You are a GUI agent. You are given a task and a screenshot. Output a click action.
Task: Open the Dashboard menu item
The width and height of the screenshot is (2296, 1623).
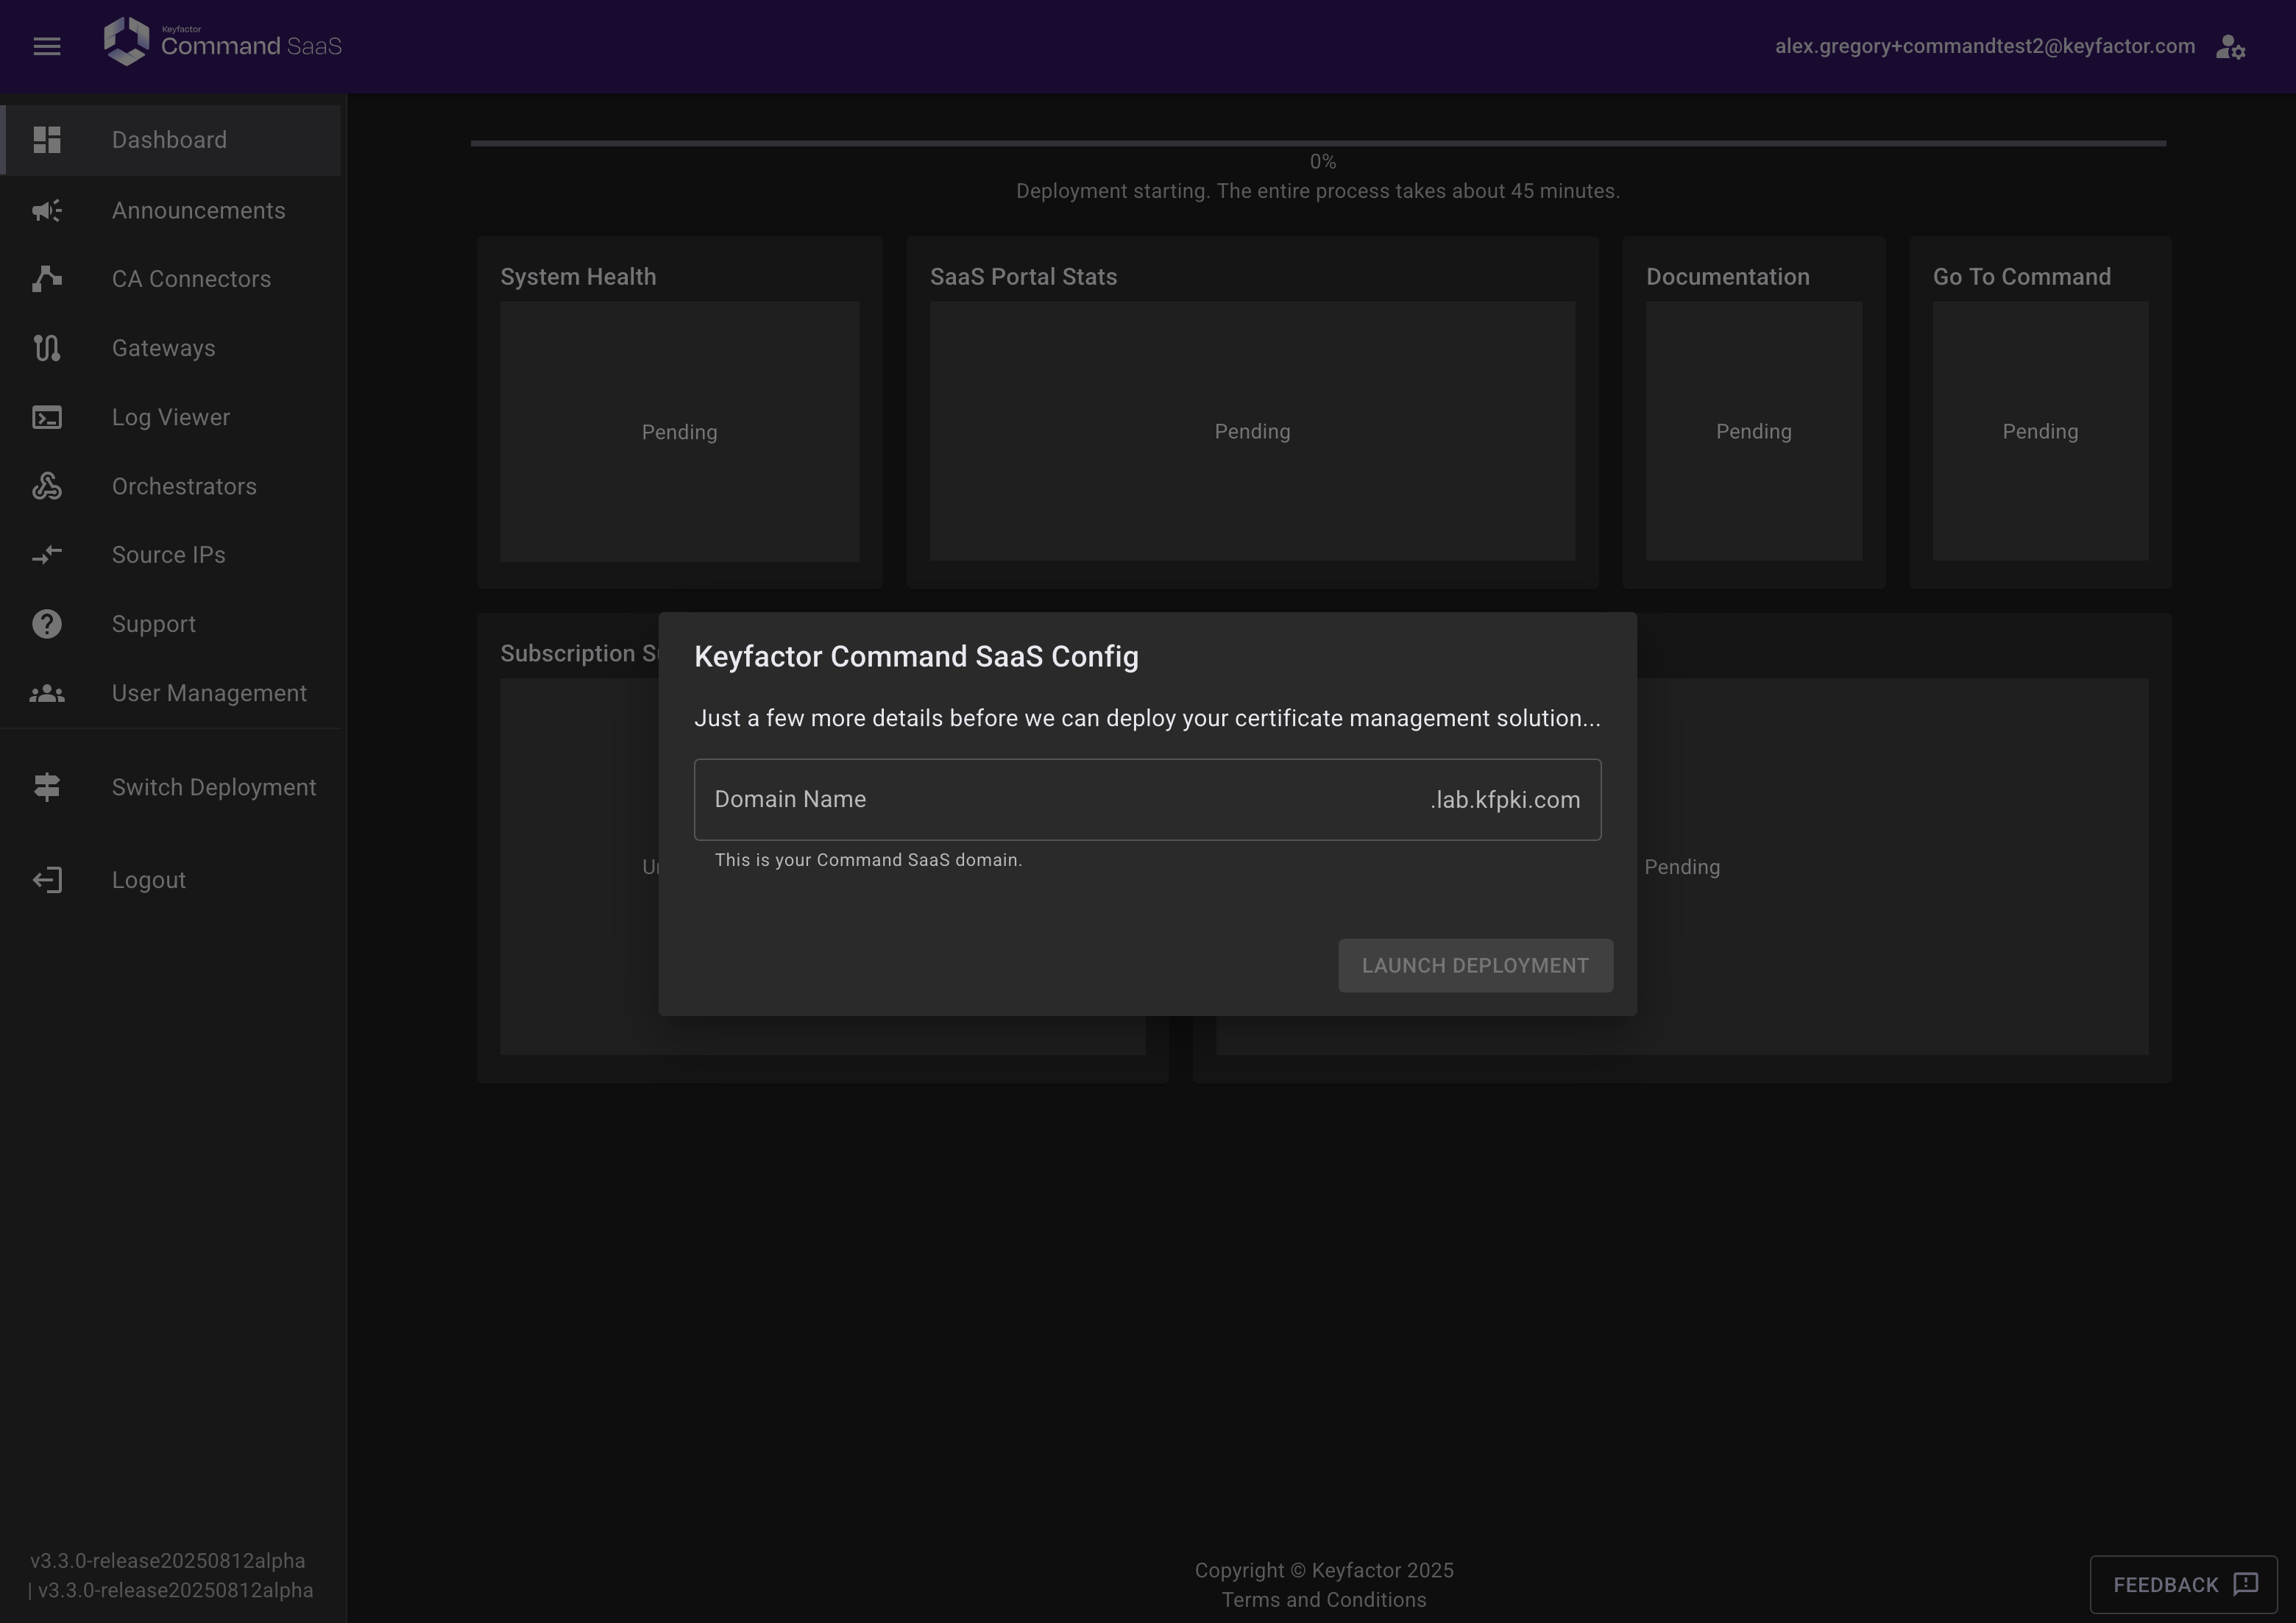coord(170,140)
